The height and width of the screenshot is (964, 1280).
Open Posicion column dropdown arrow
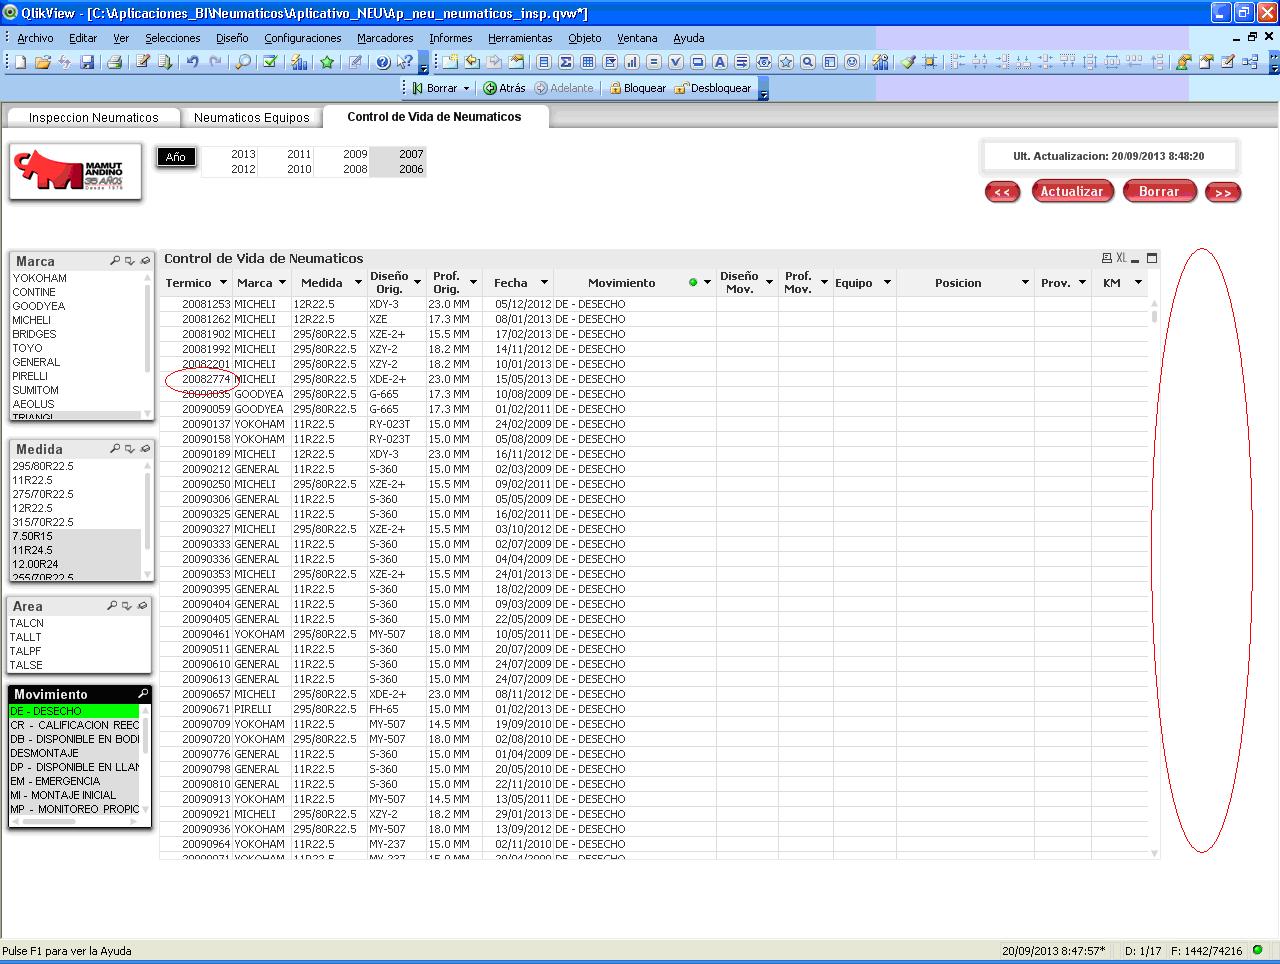pyautogui.click(x=1025, y=283)
